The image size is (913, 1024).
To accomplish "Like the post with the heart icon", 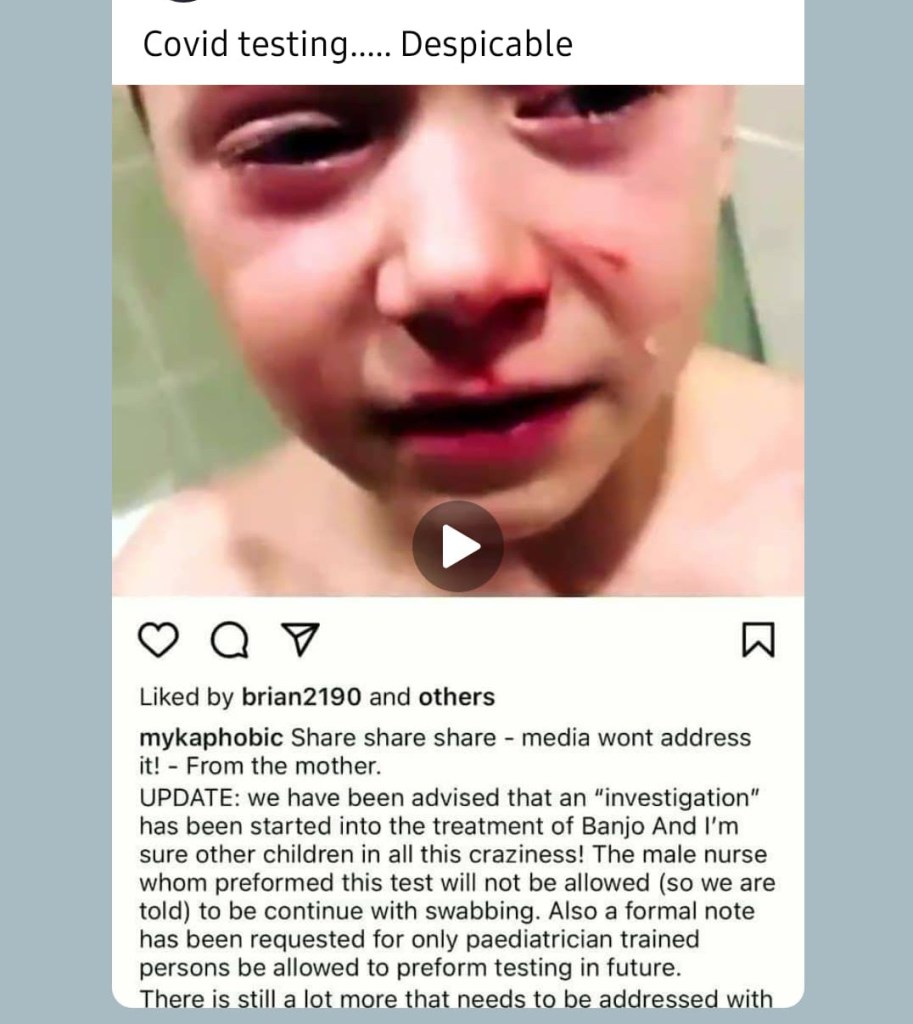I will (159, 639).
